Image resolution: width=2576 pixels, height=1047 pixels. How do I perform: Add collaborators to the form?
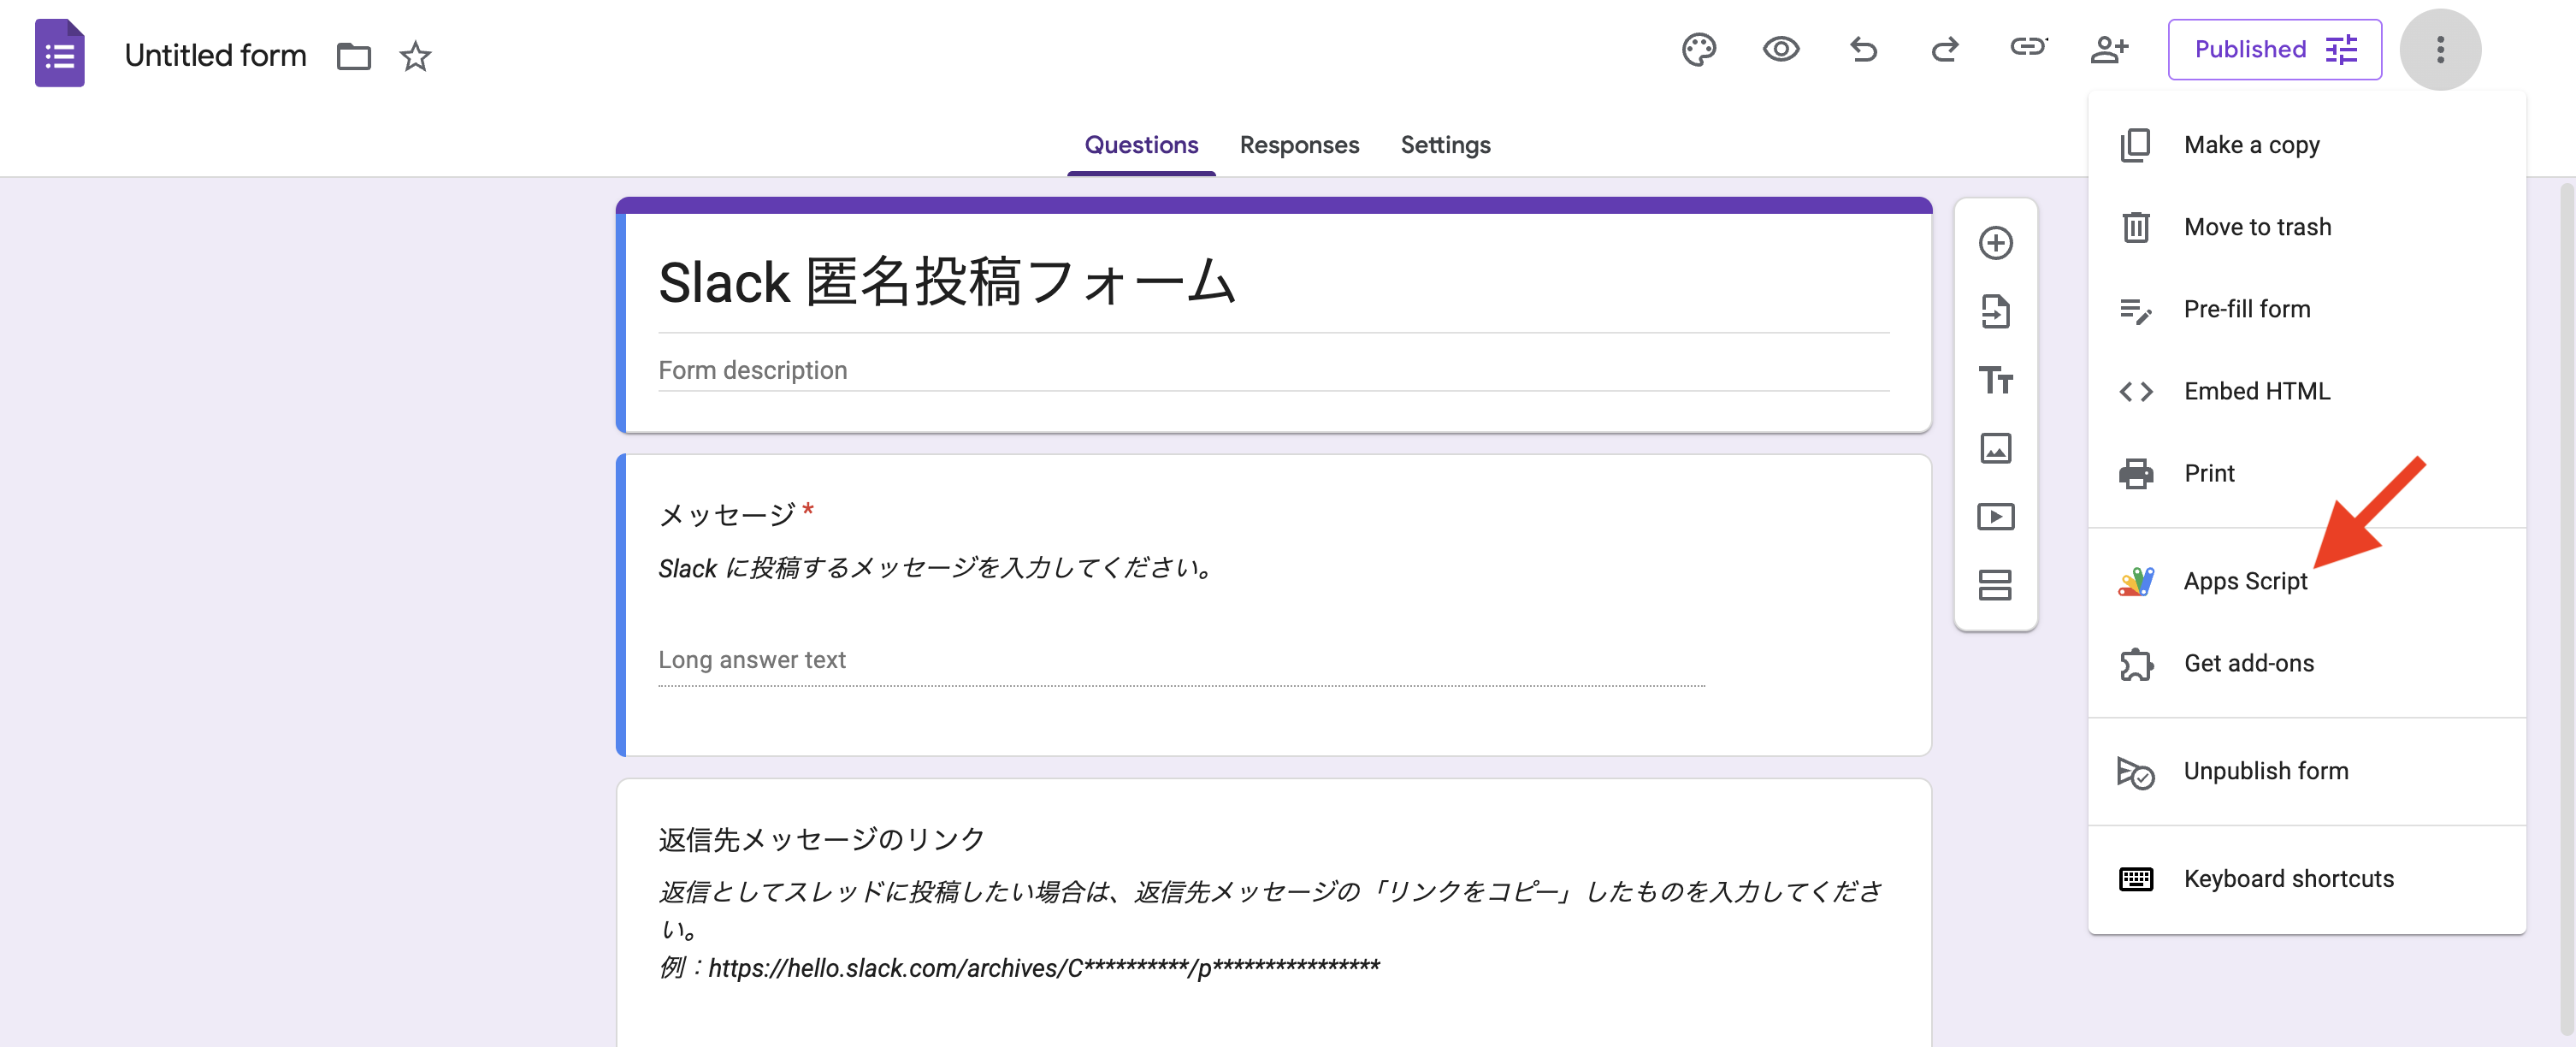click(x=2110, y=49)
